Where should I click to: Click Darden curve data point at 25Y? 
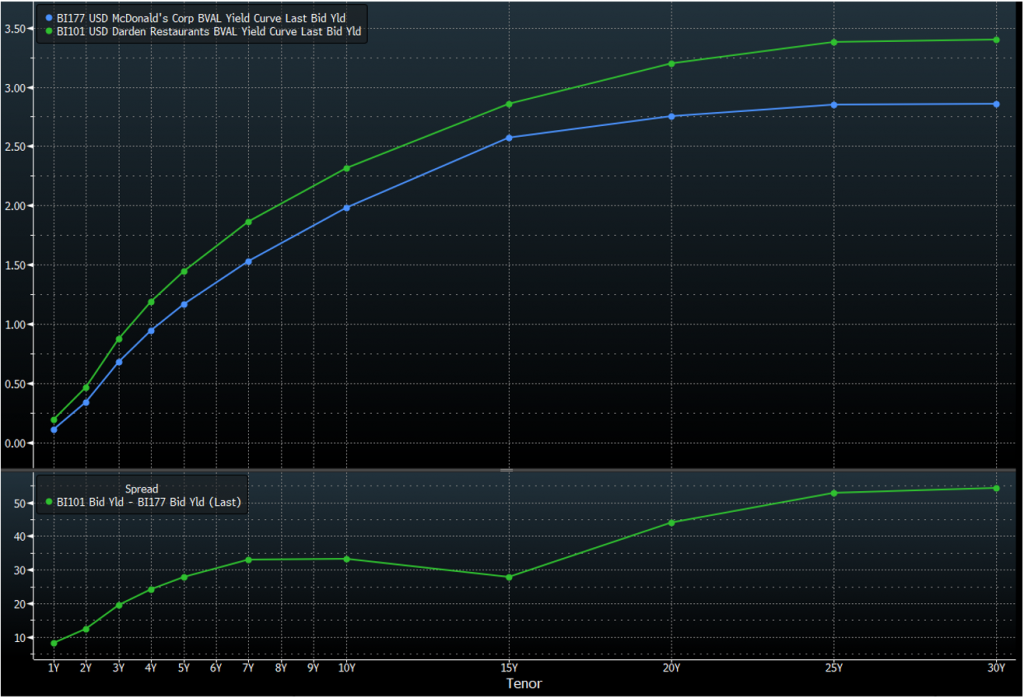point(834,42)
